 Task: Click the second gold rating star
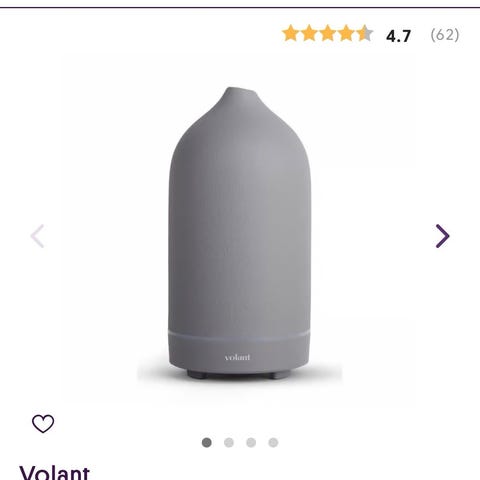click(x=309, y=33)
